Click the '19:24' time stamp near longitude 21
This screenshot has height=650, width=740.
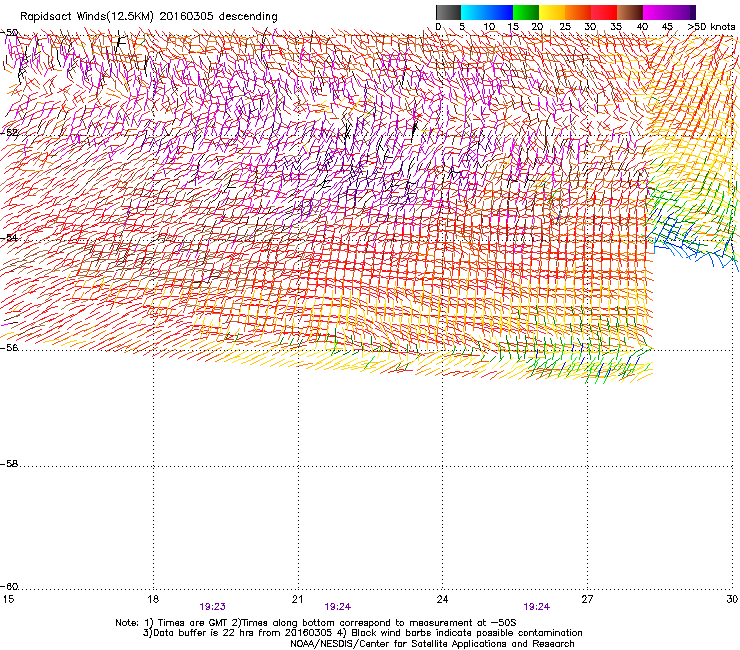337,607
